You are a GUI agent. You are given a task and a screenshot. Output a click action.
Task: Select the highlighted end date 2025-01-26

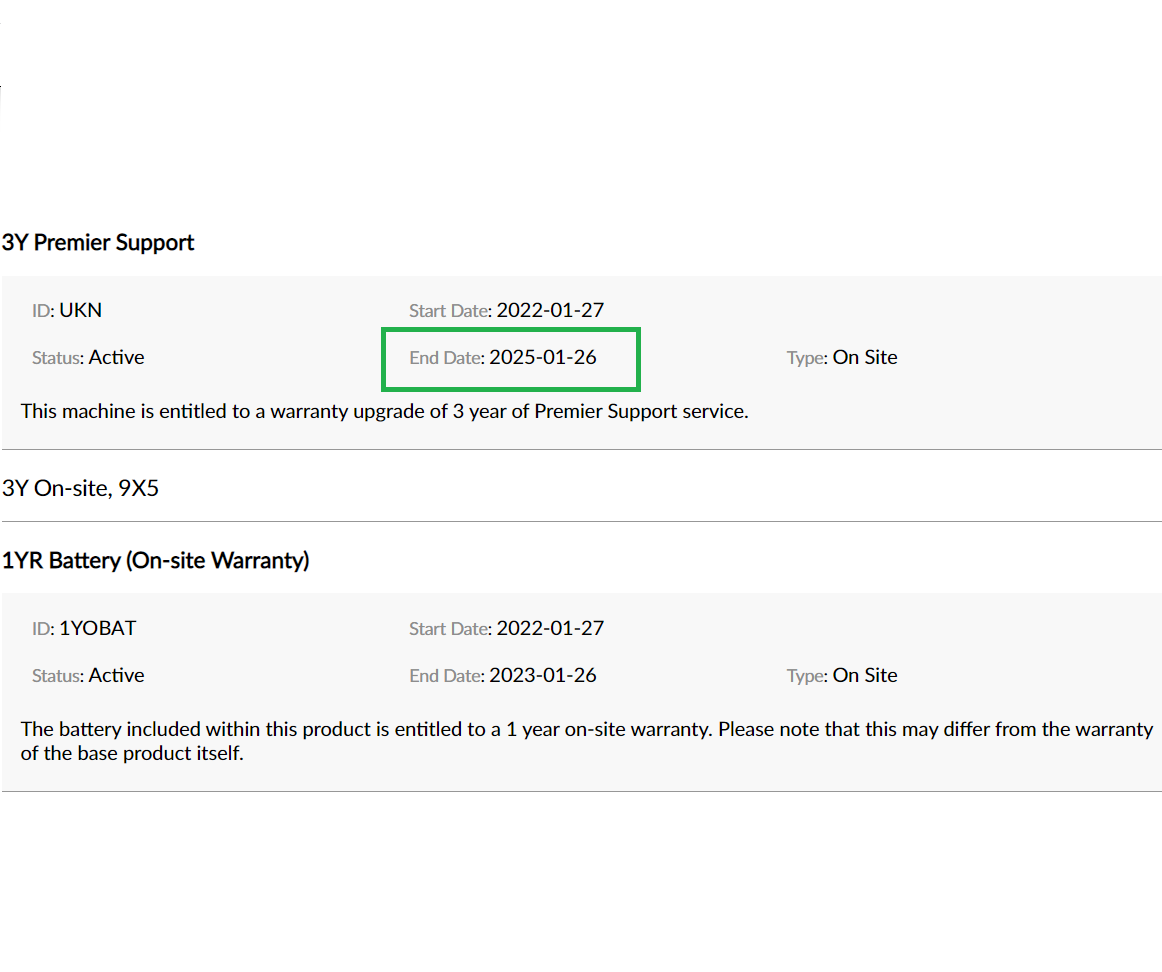coord(543,357)
